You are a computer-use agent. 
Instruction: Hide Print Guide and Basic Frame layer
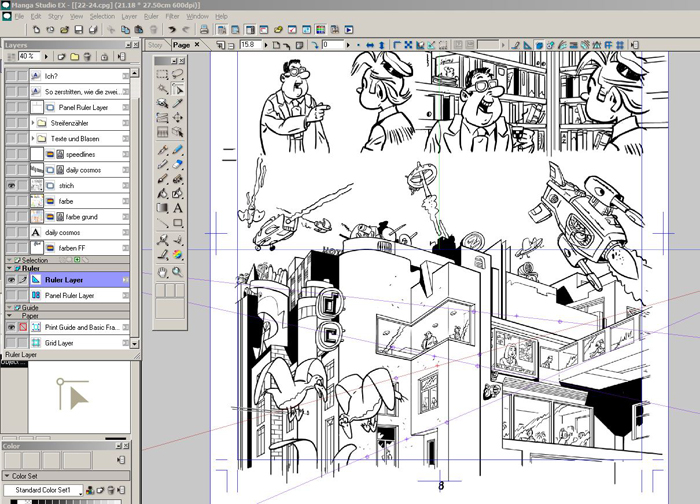[x=11, y=328]
